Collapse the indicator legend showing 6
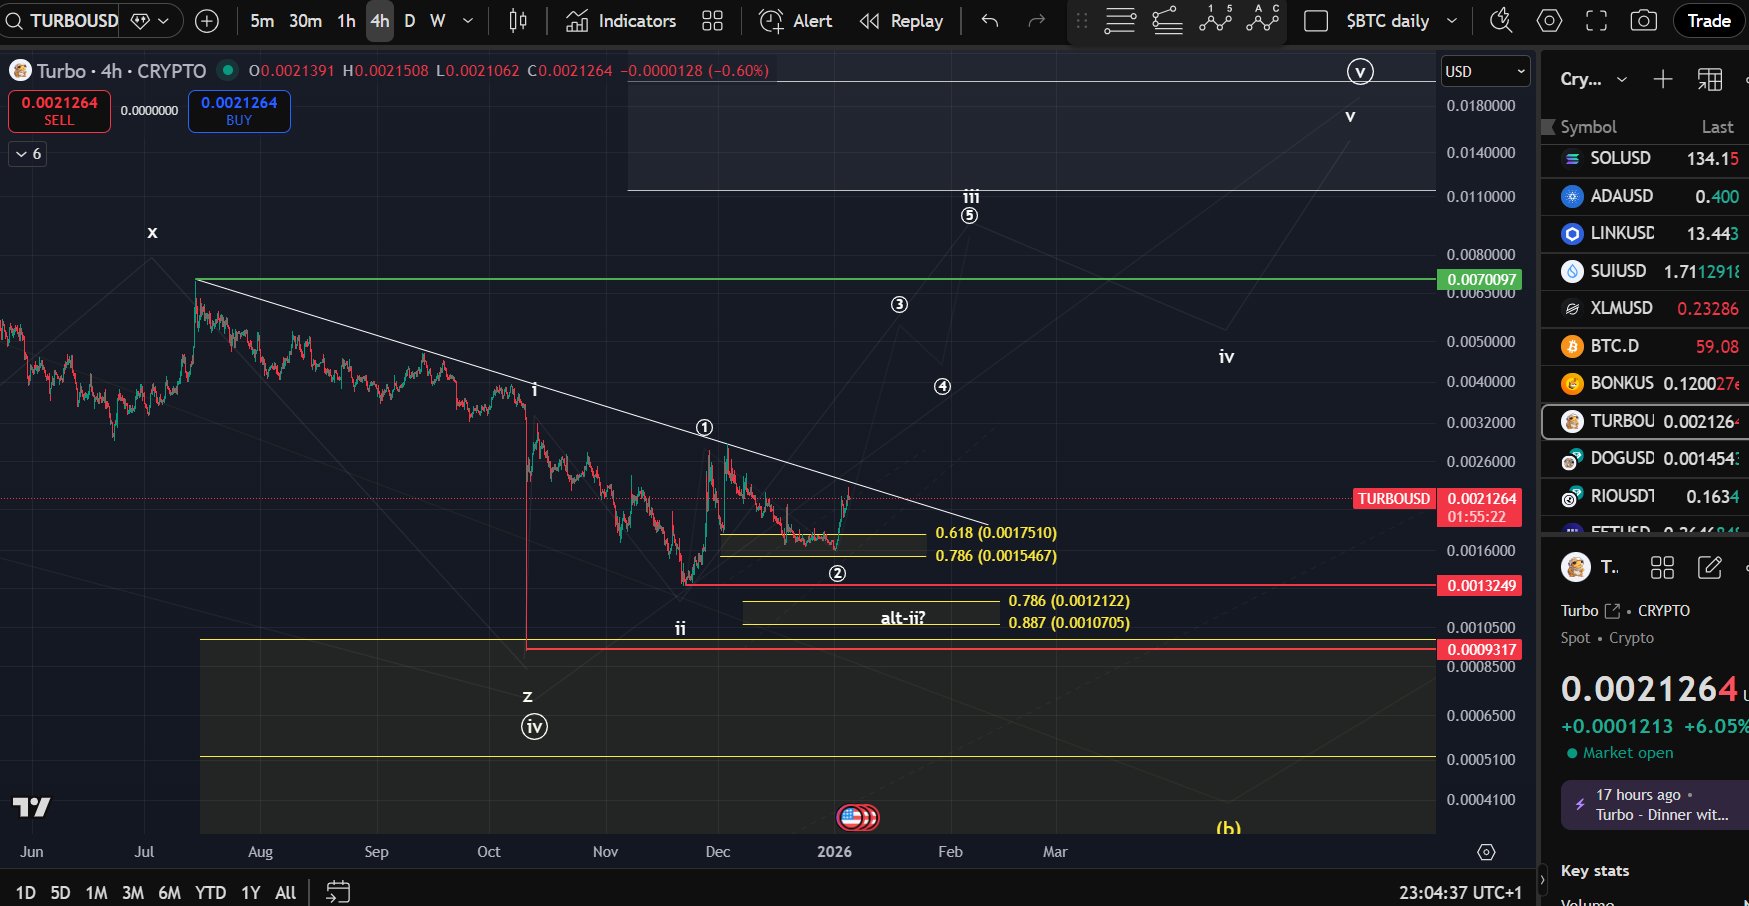 point(28,153)
